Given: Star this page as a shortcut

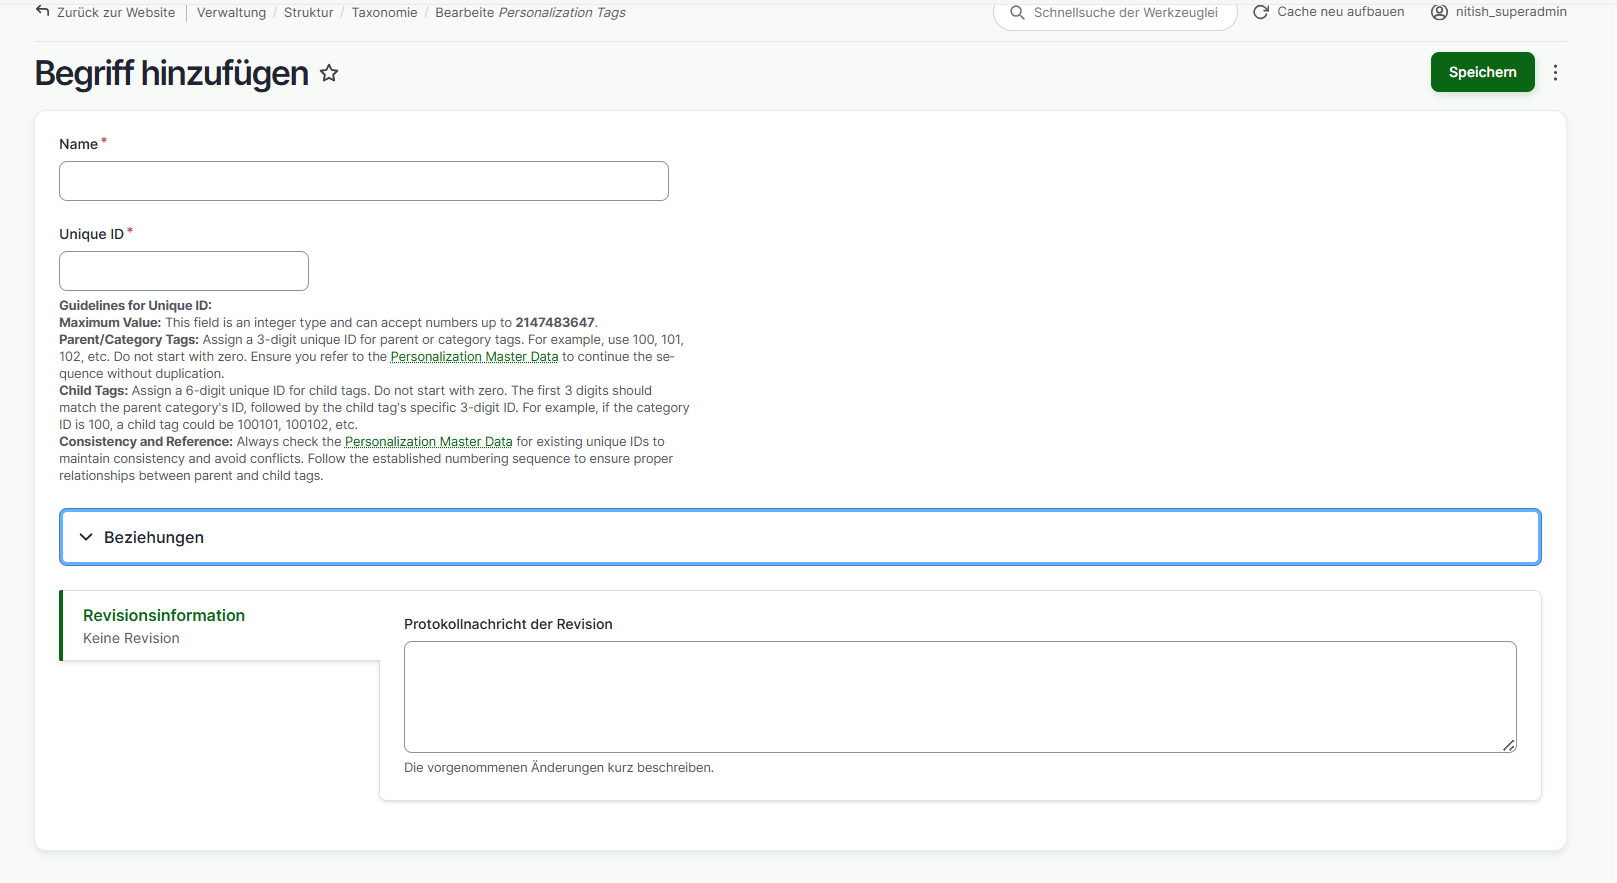Looking at the screenshot, I should [329, 73].
